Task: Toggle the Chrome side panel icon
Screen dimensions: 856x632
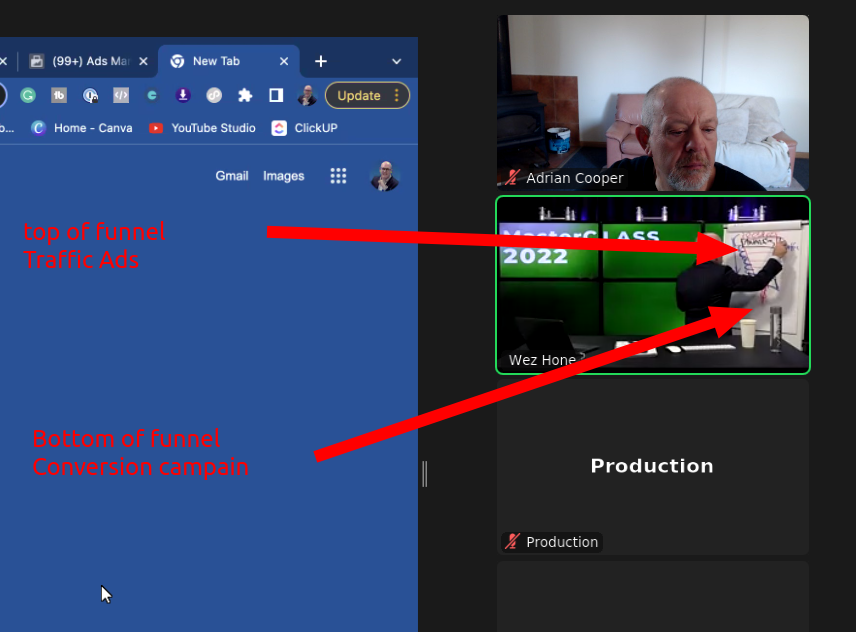Action: pyautogui.click(x=276, y=96)
